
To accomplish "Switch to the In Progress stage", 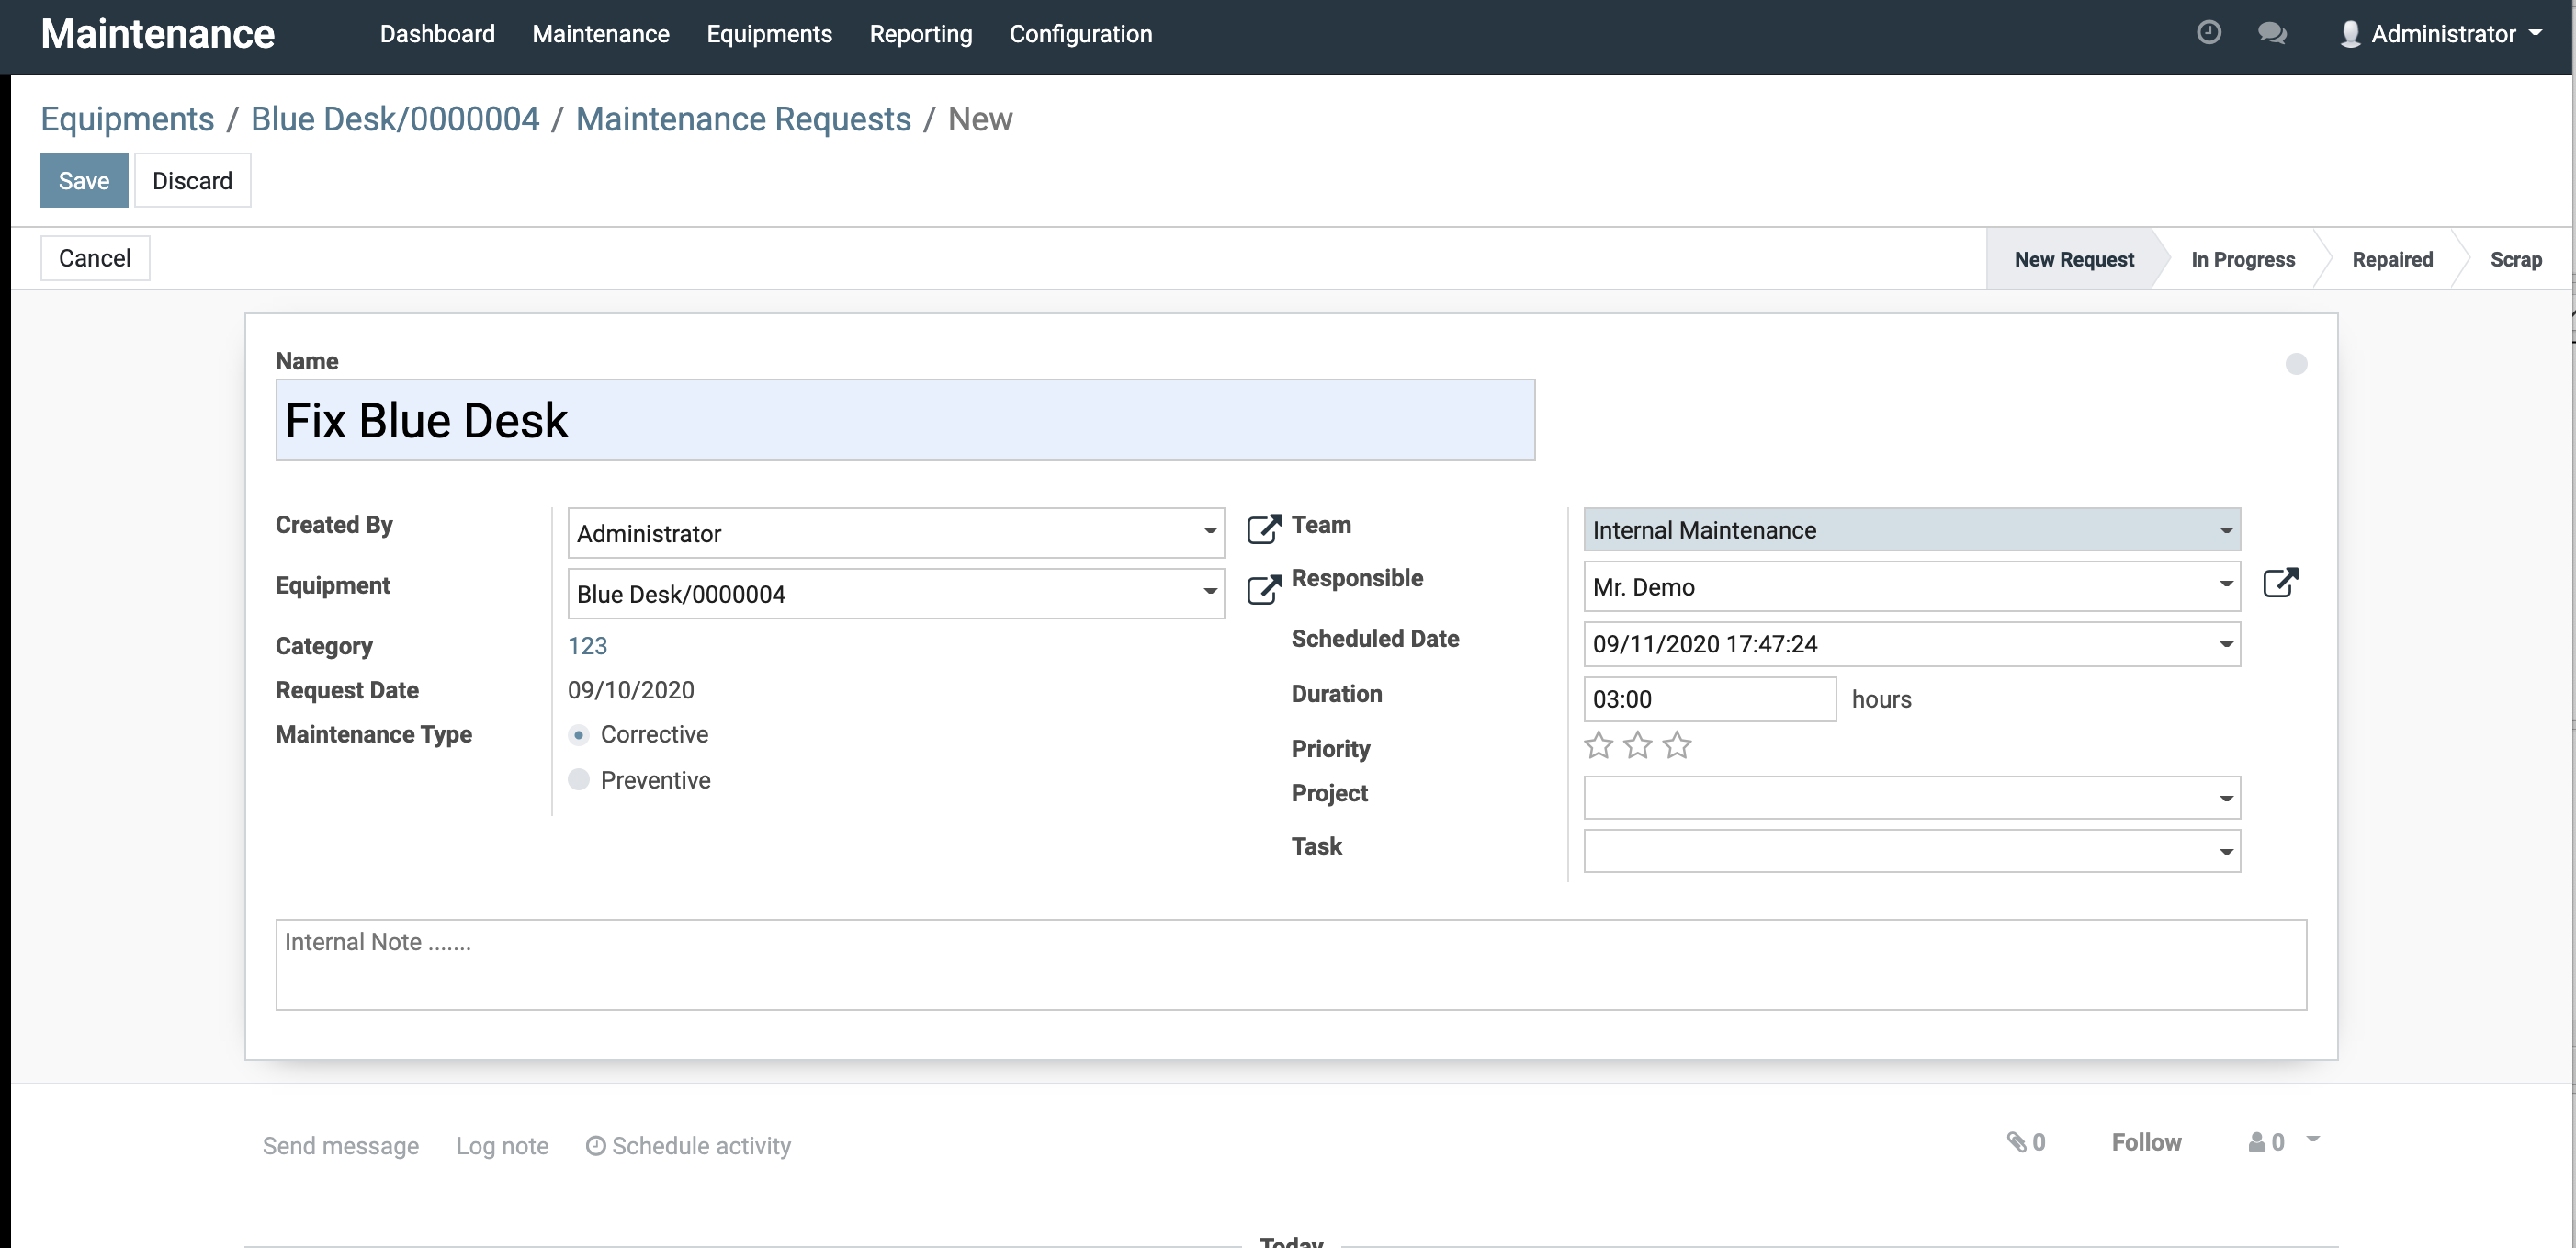I will click(x=2243, y=259).
